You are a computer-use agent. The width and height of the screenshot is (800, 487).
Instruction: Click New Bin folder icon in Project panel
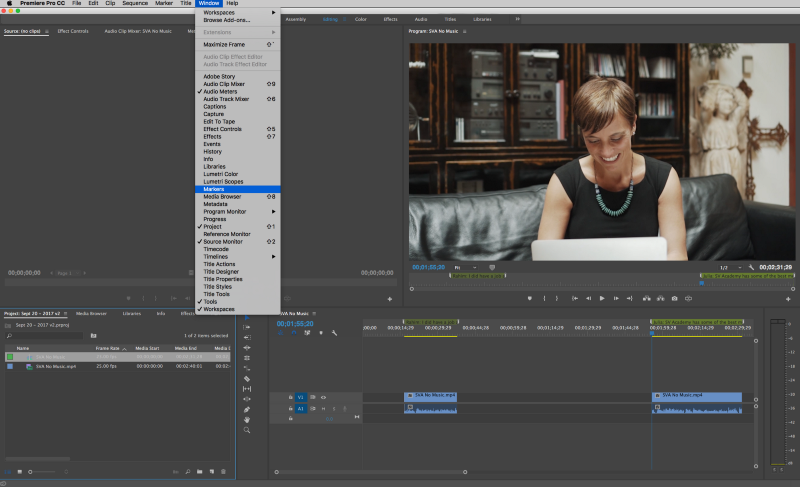tap(199, 472)
